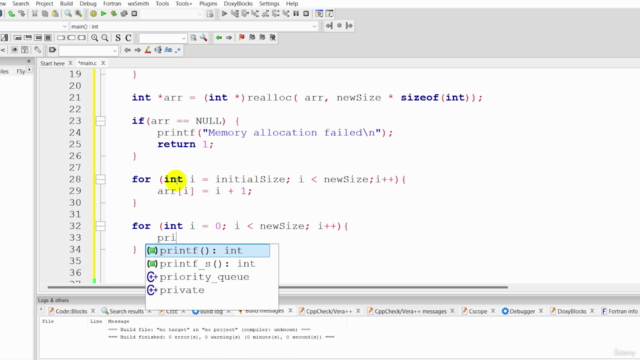The image size is (640, 360).
Task: Open the search text combo box
Action: click(x=162, y=38)
